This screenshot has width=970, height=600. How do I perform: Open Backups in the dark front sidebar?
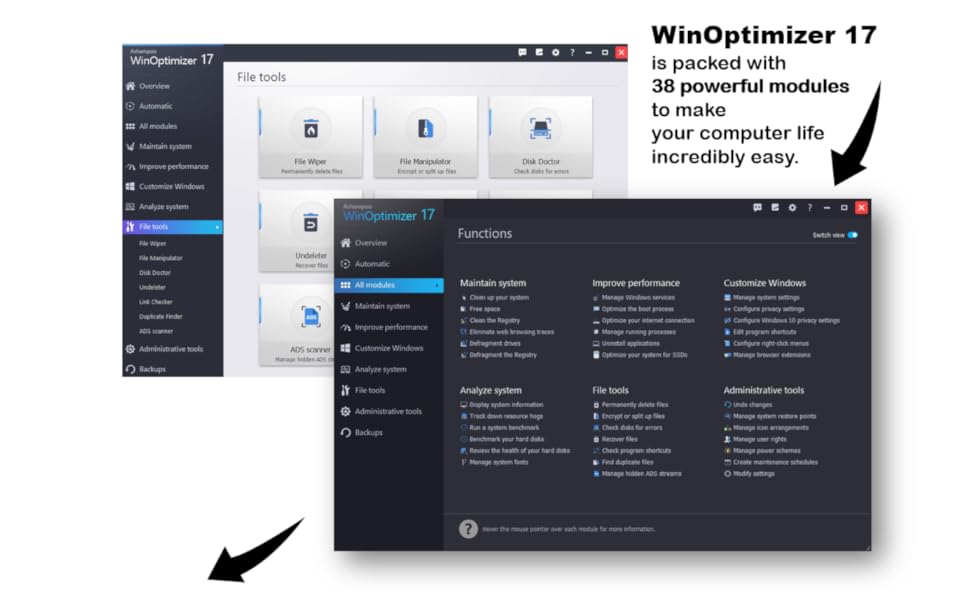pos(368,432)
